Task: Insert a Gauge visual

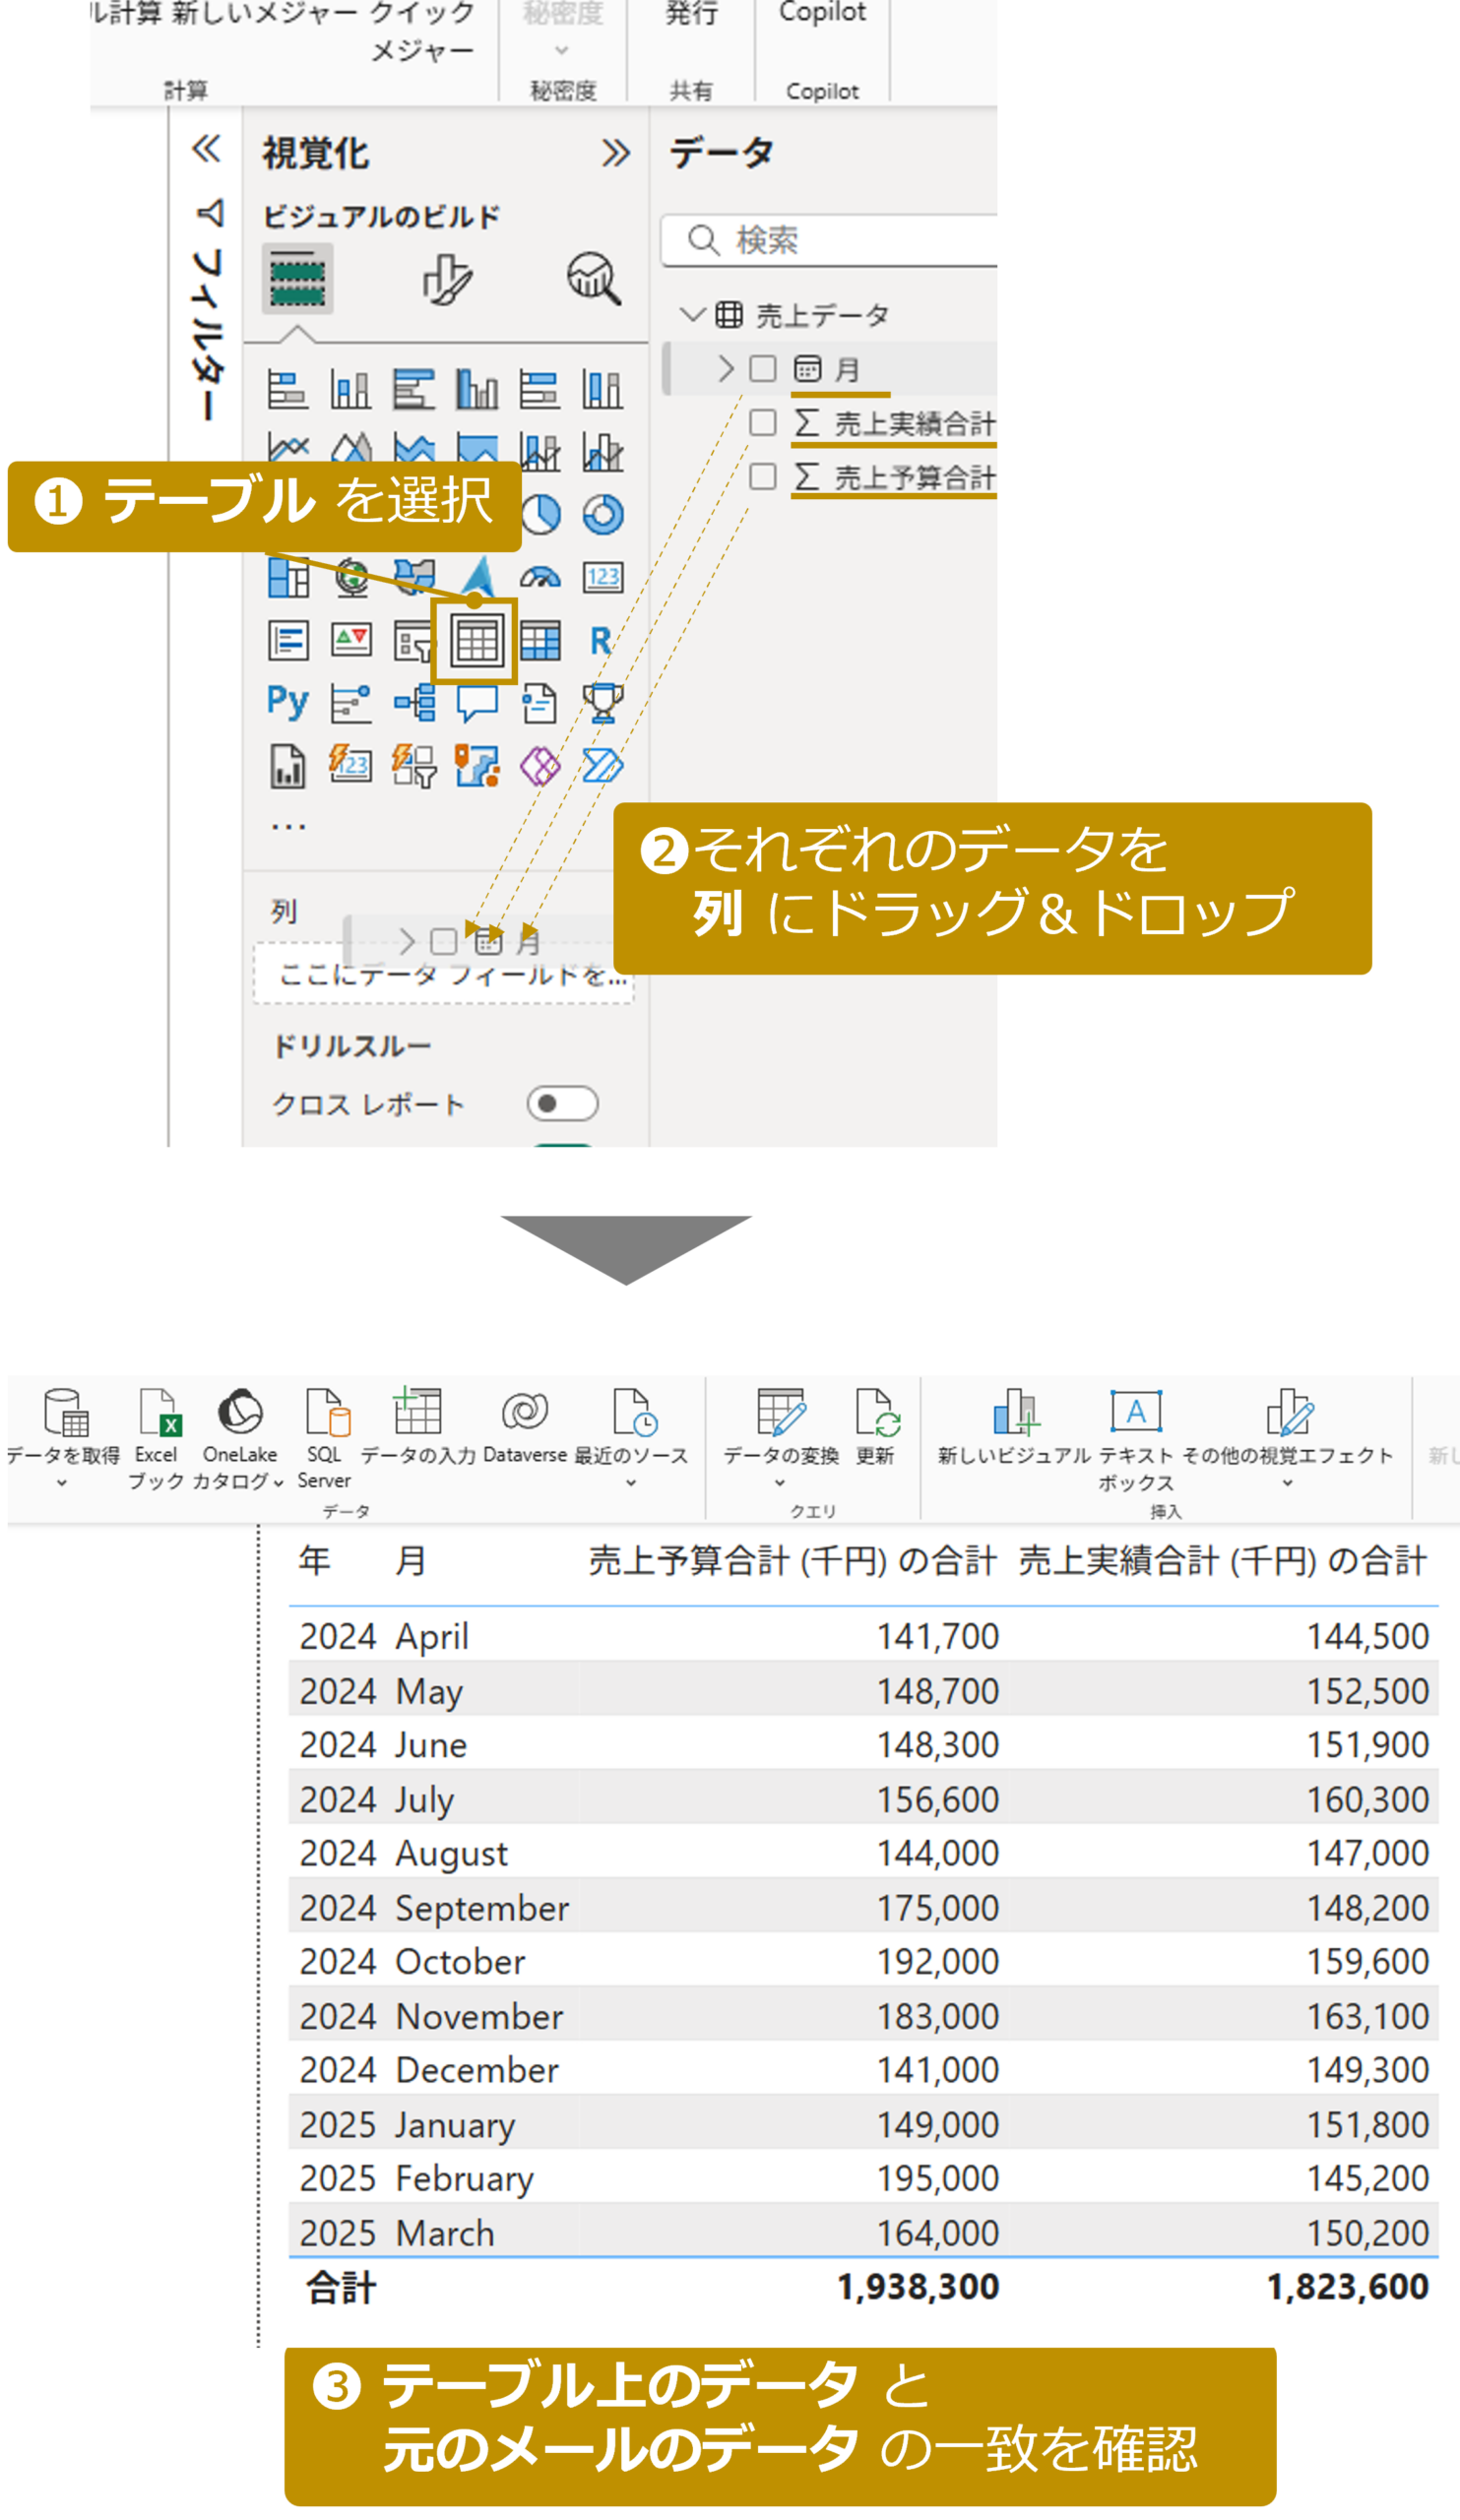Action: [540, 578]
